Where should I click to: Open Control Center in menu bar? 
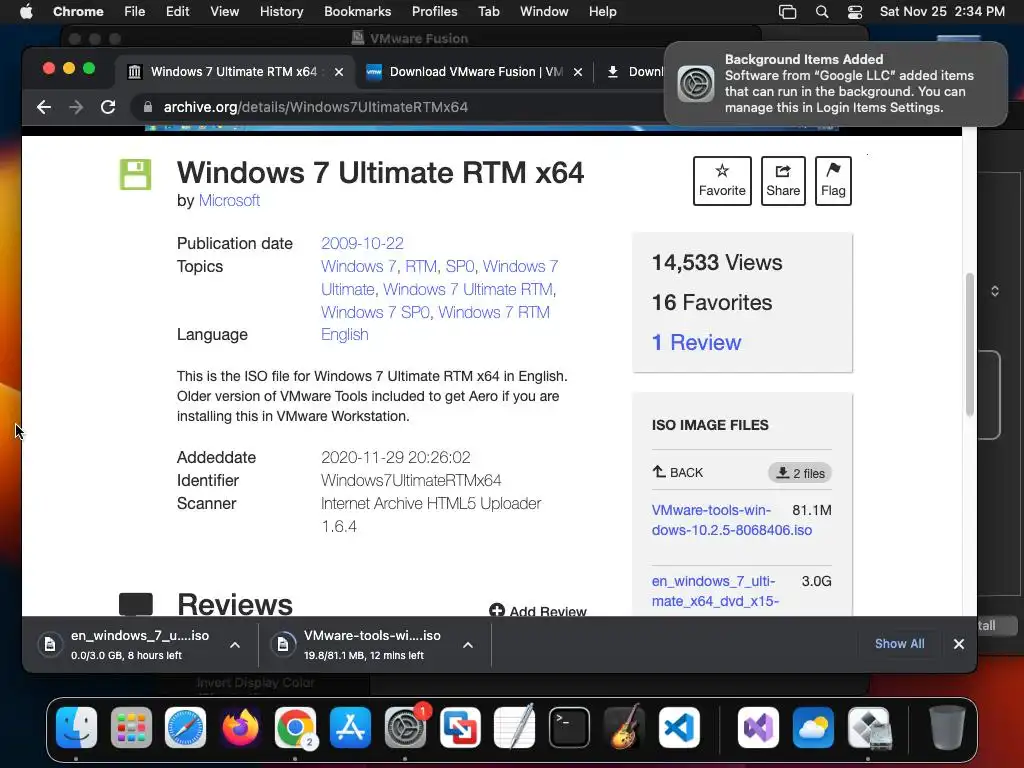pos(855,12)
